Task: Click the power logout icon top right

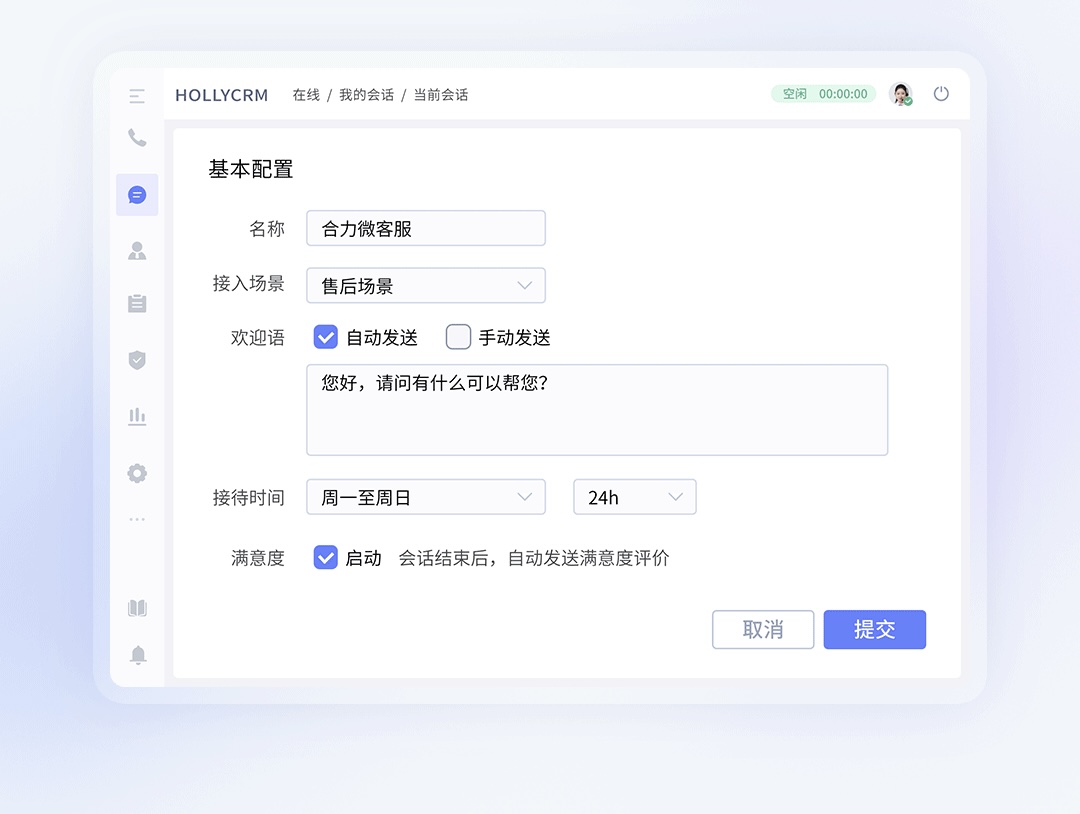Action: click(941, 93)
